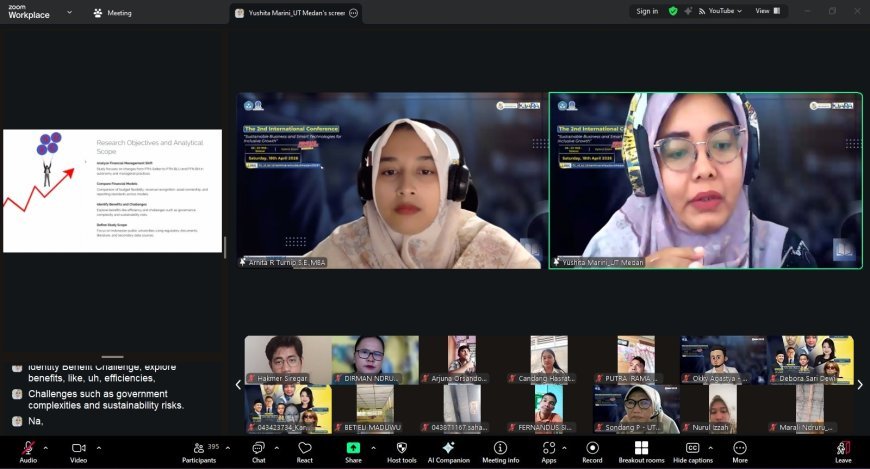Screen dimensions: 870x469
Task: Open Host tools shield icon
Action: [x=402, y=447]
